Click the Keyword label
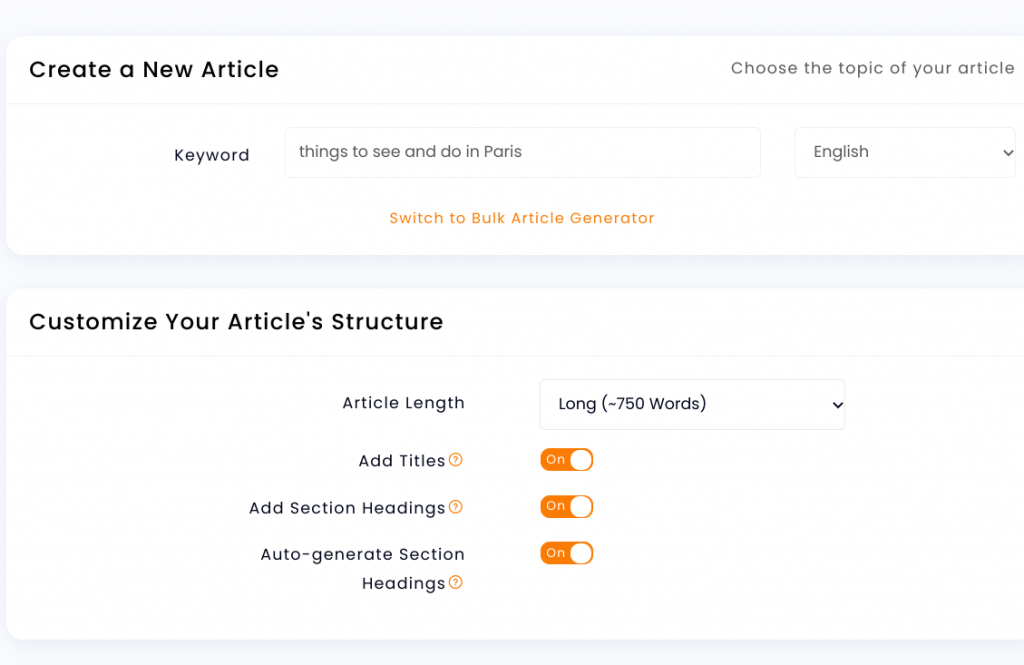The width and height of the screenshot is (1024, 665). coord(212,155)
